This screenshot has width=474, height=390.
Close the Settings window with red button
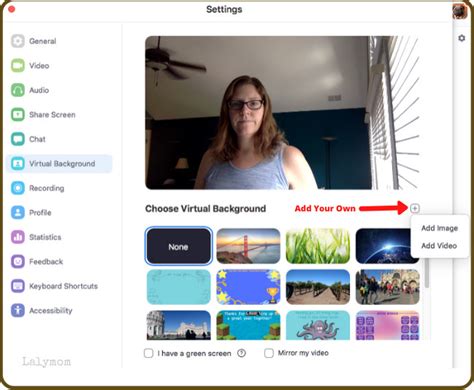tap(11, 9)
